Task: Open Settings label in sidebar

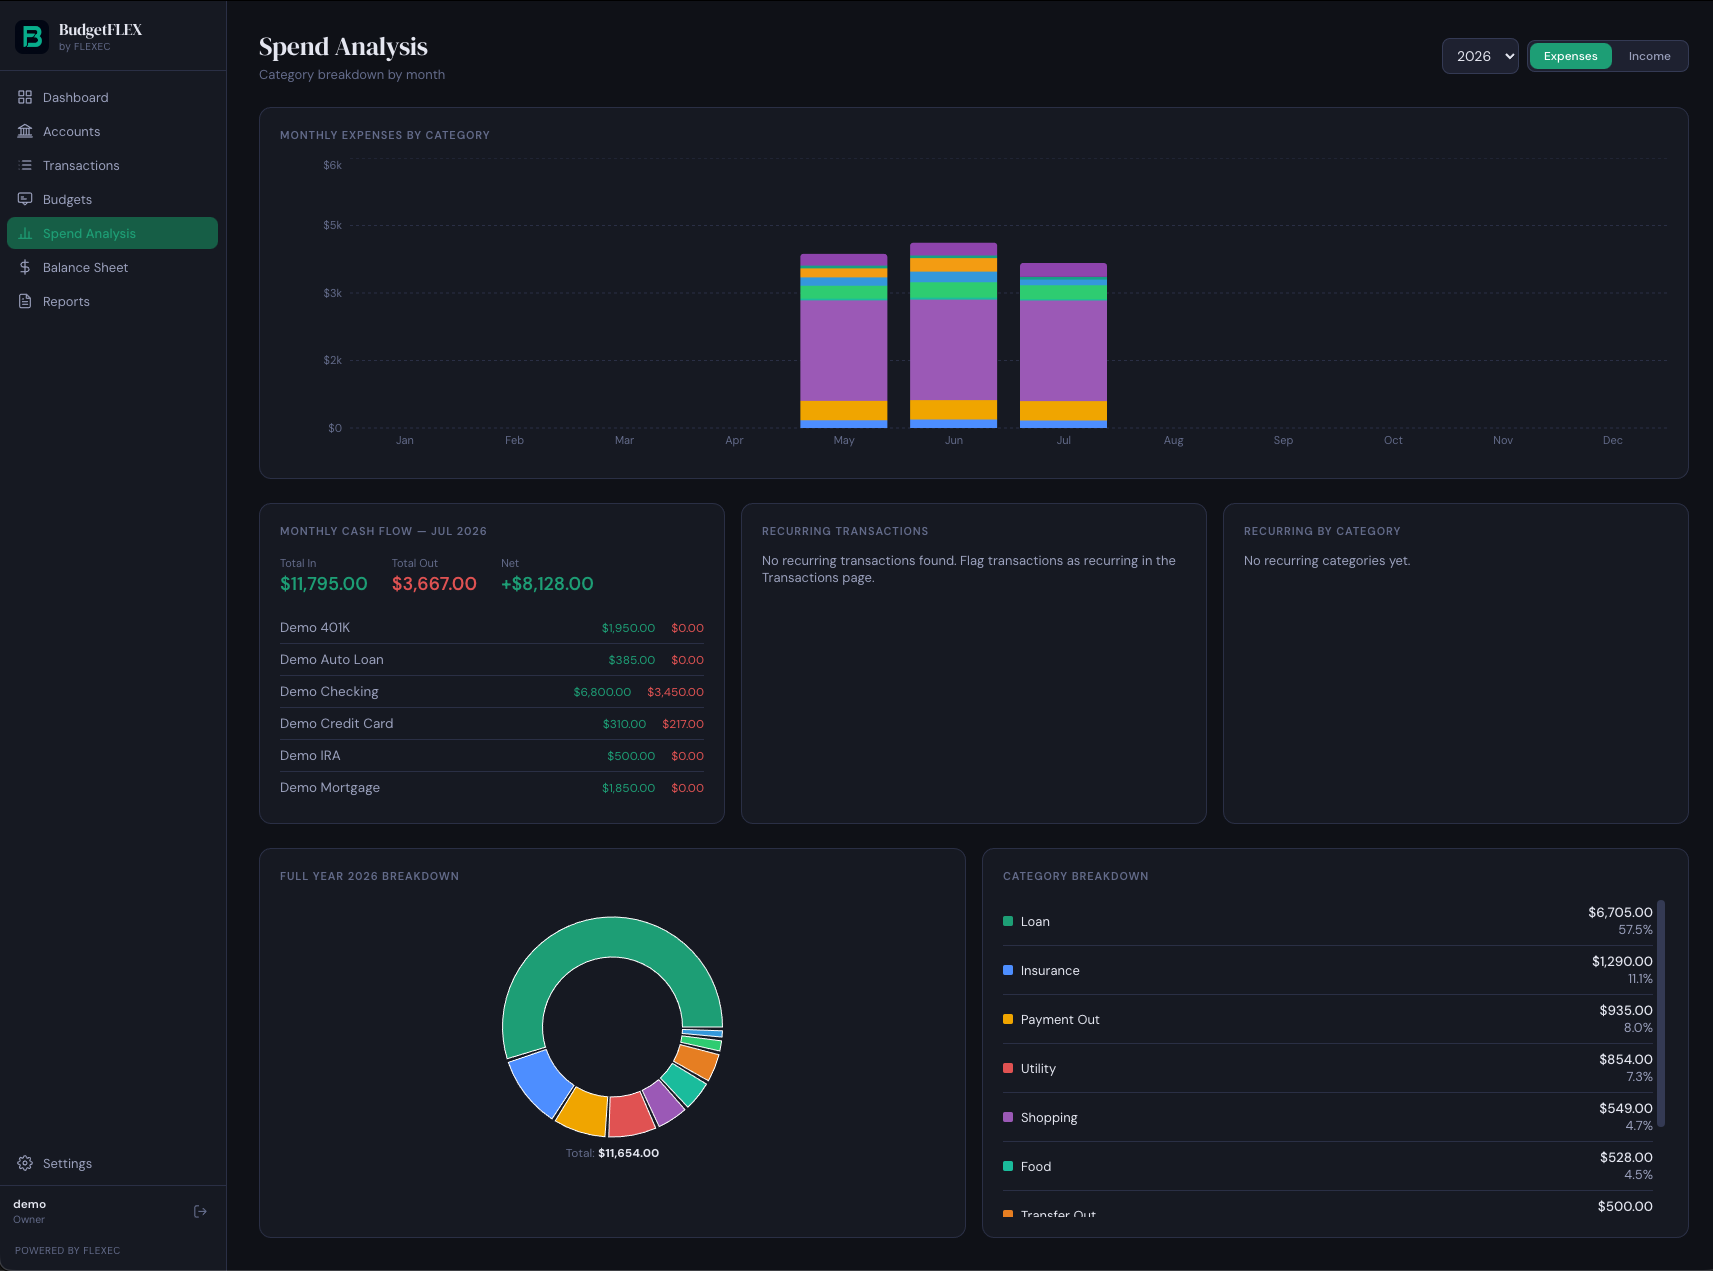Action: coord(67,1163)
